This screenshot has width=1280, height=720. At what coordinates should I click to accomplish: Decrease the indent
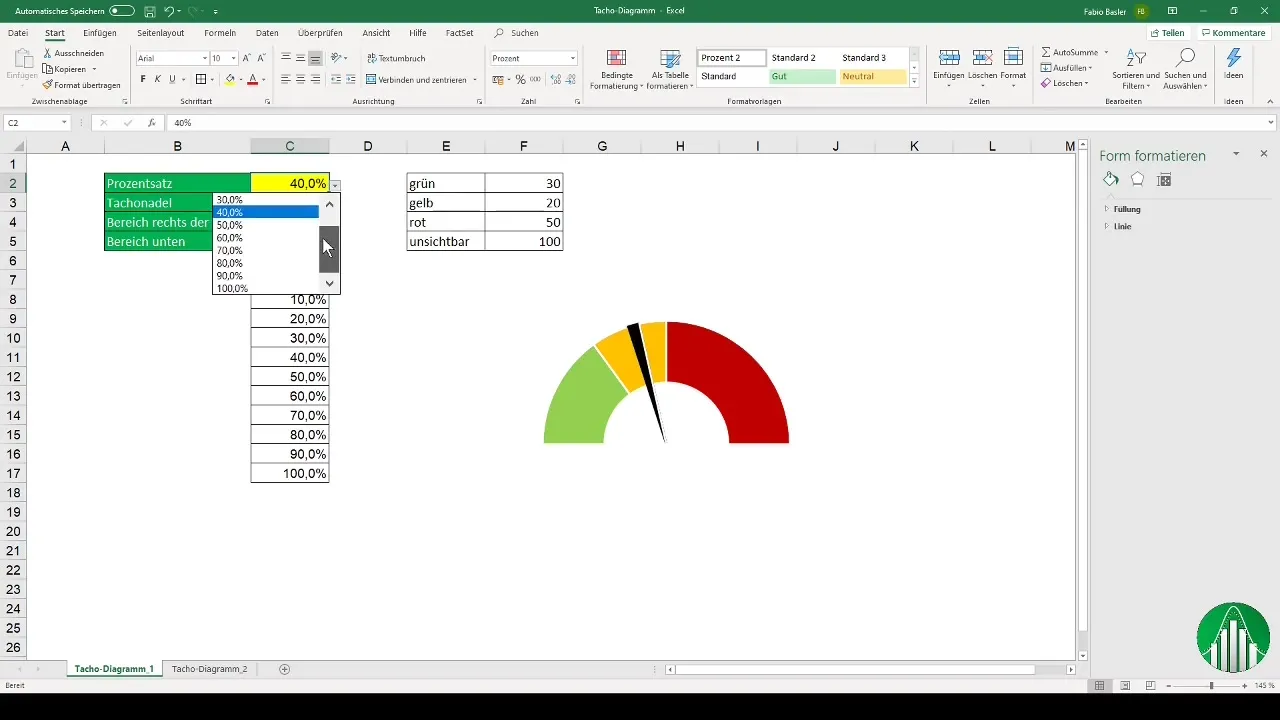tap(336, 79)
